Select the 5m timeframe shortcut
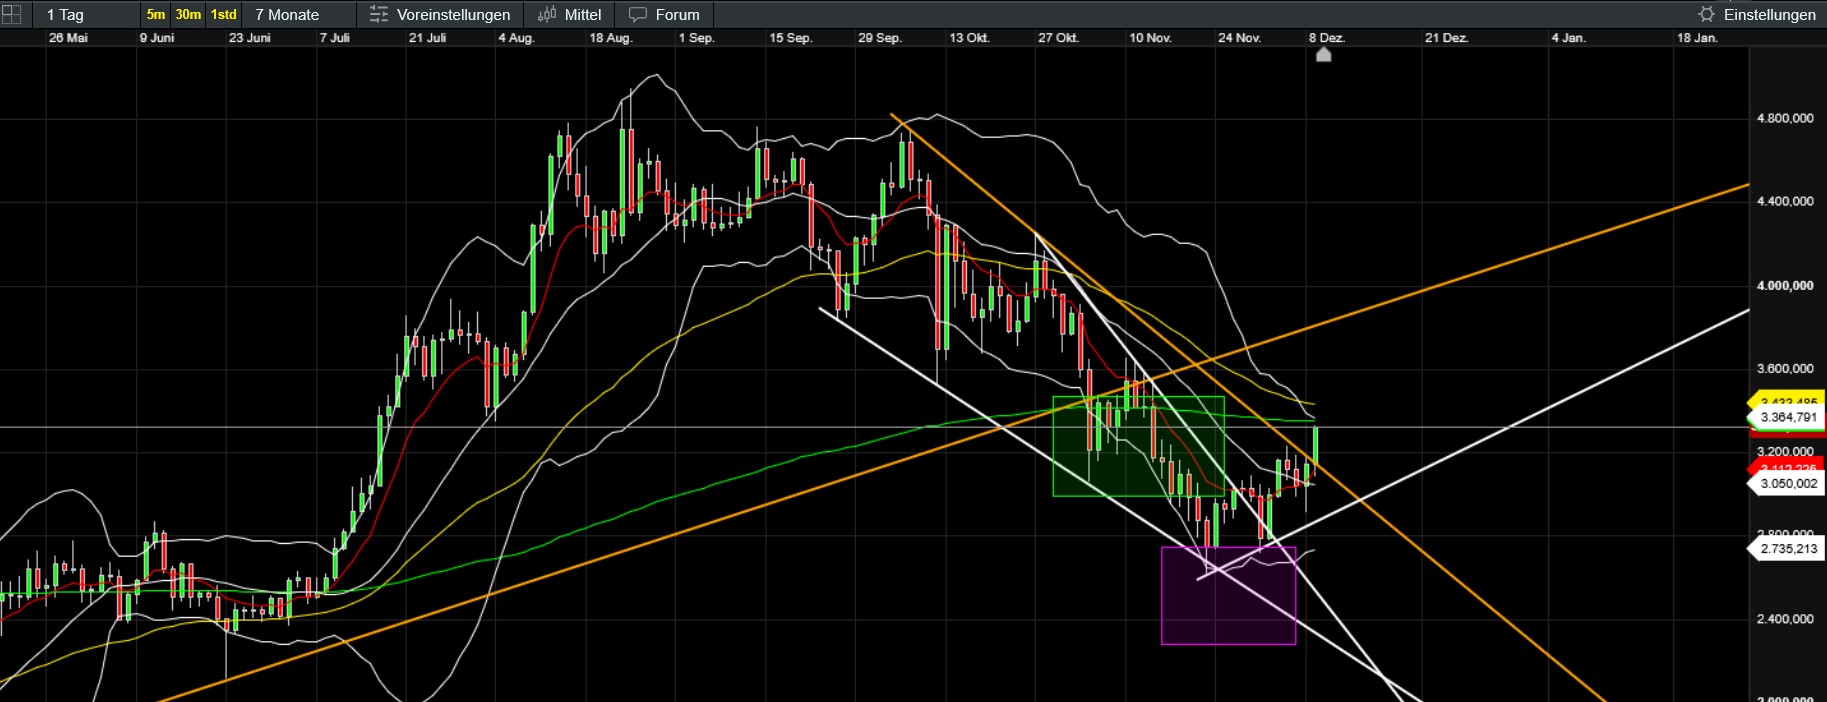 [x=156, y=14]
